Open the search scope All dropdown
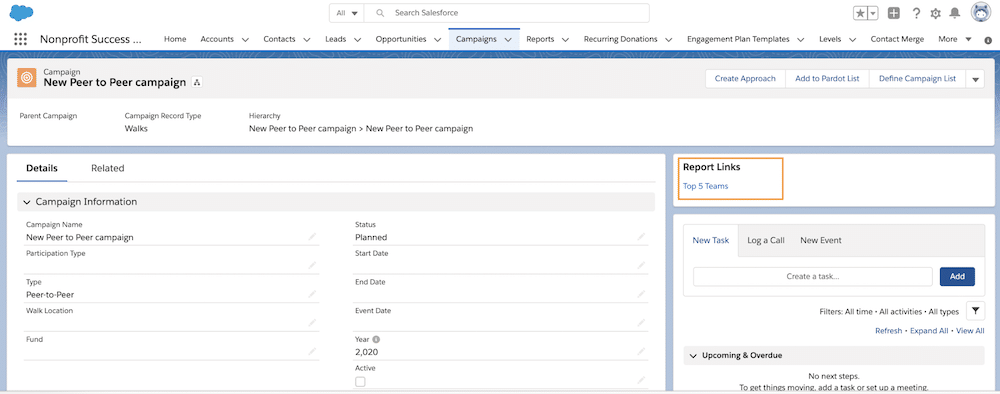 [347, 13]
